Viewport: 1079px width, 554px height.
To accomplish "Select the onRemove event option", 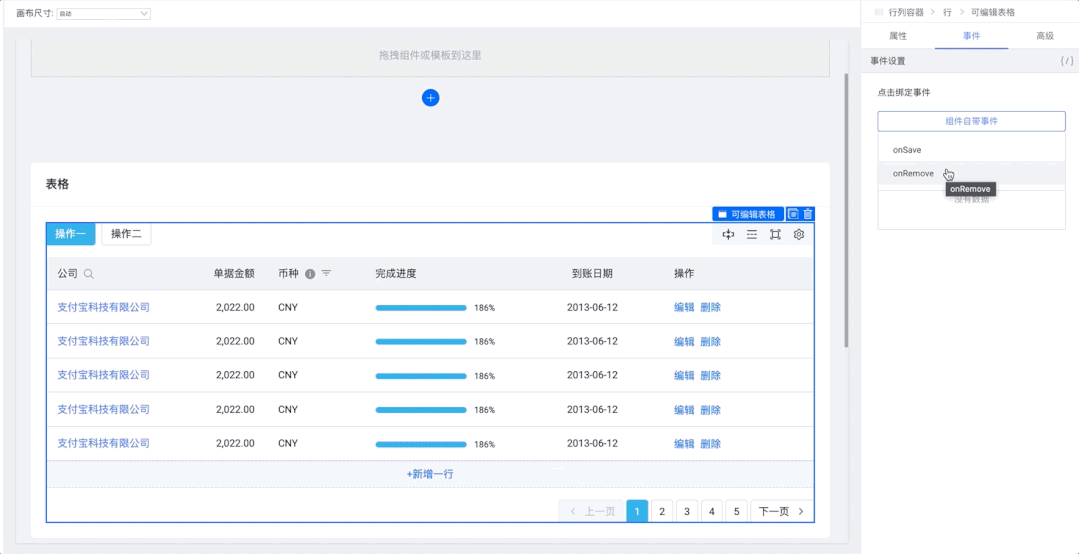I will pyautogui.click(x=971, y=173).
